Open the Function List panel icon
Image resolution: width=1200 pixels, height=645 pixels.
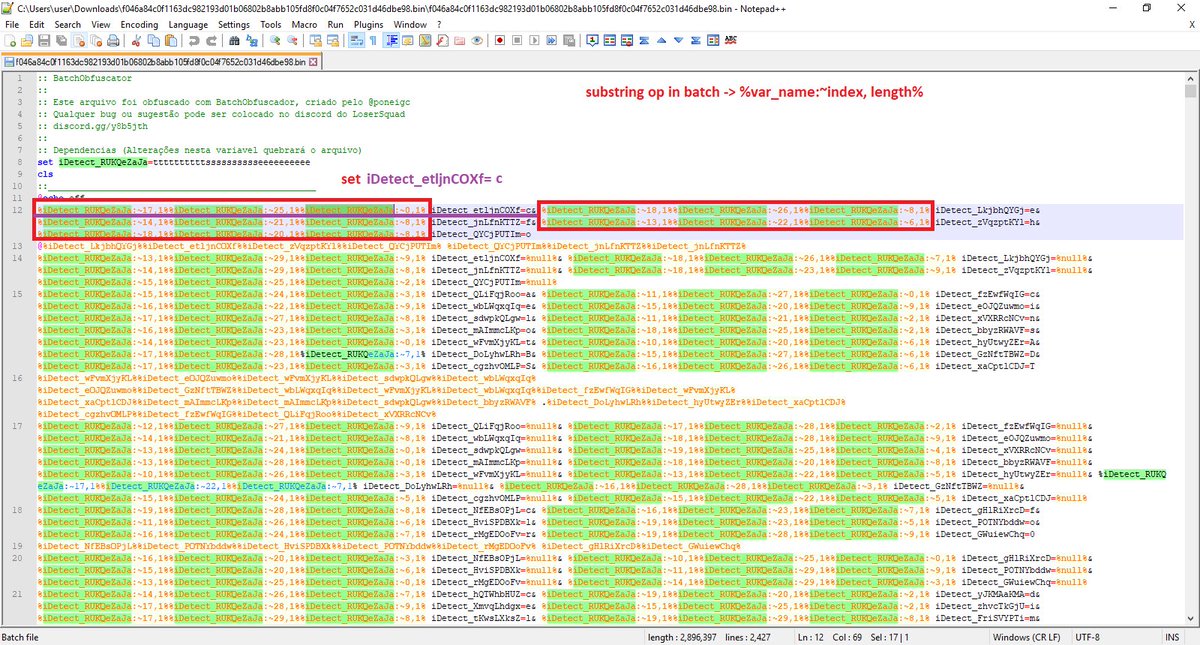pos(443,41)
